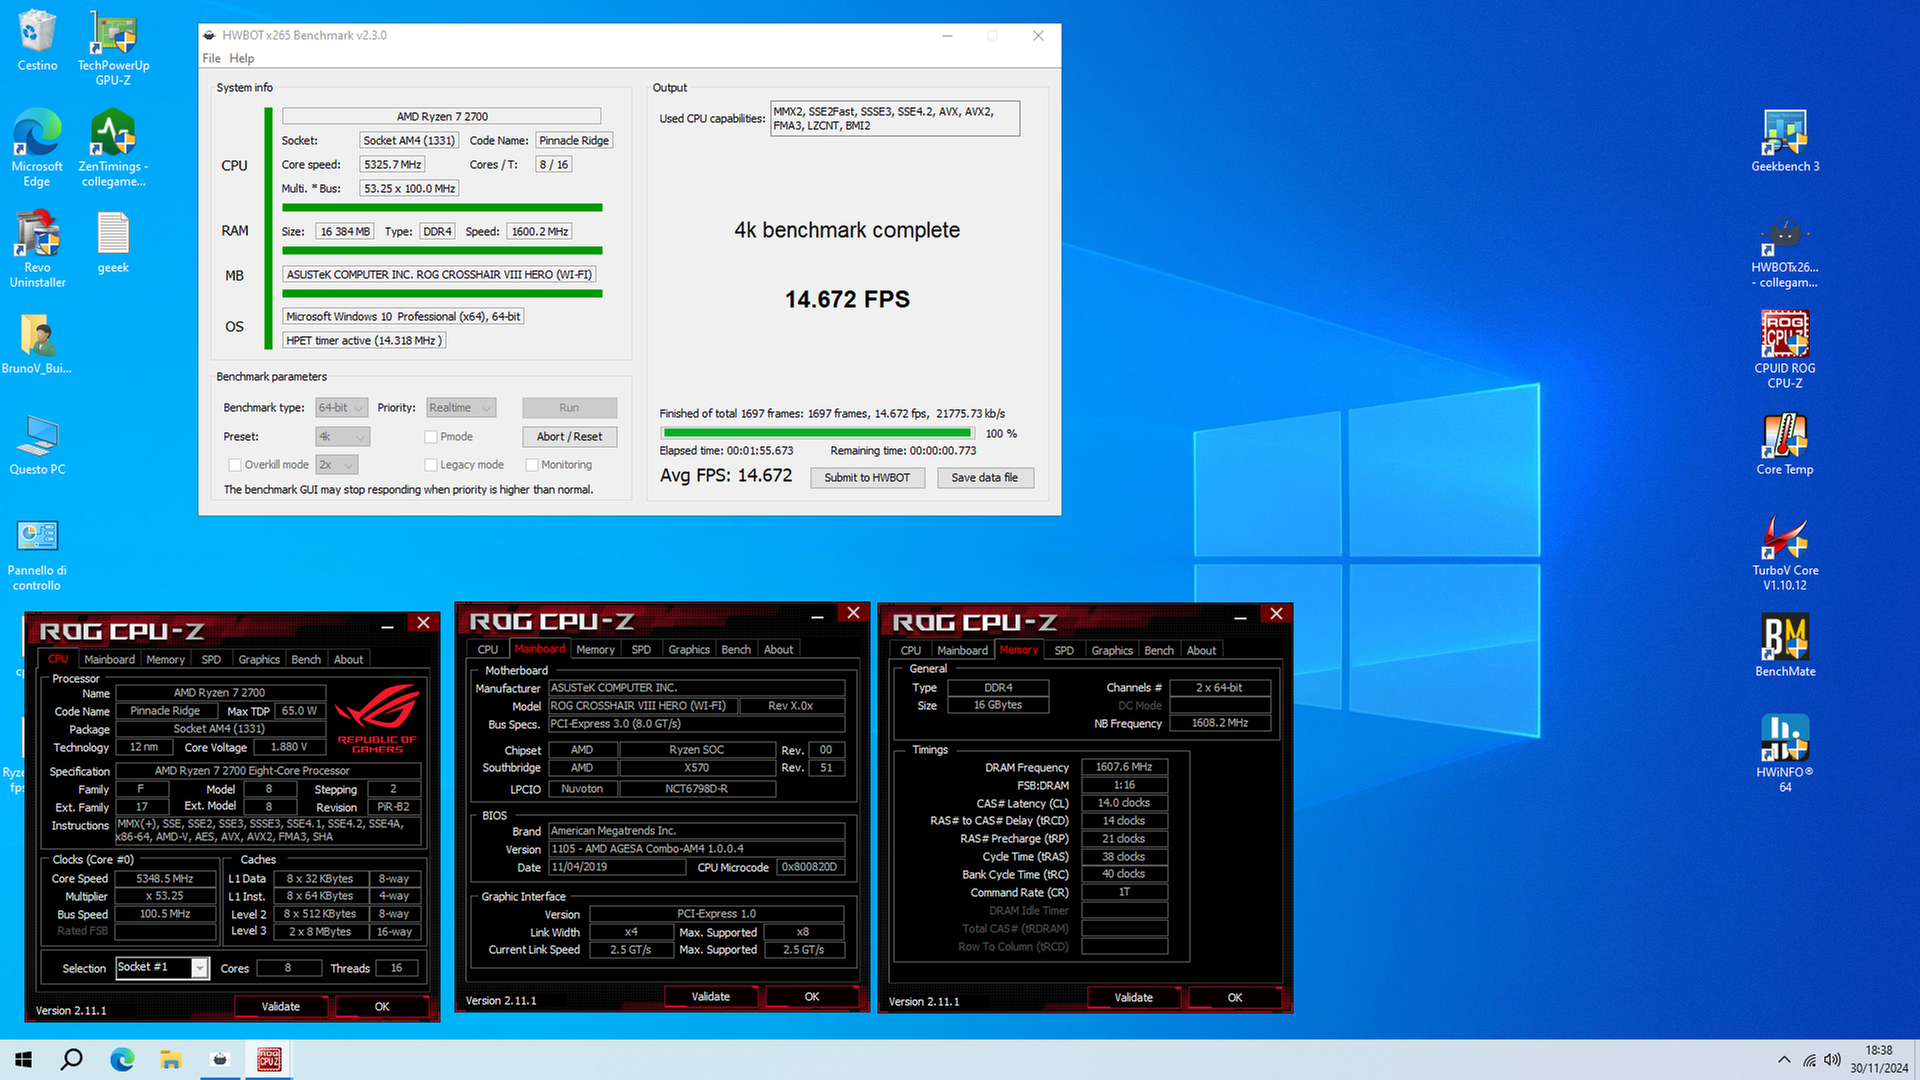The height and width of the screenshot is (1080, 1920).
Task: Enable the Pmode checkbox
Action: pyautogui.click(x=431, y=437)
